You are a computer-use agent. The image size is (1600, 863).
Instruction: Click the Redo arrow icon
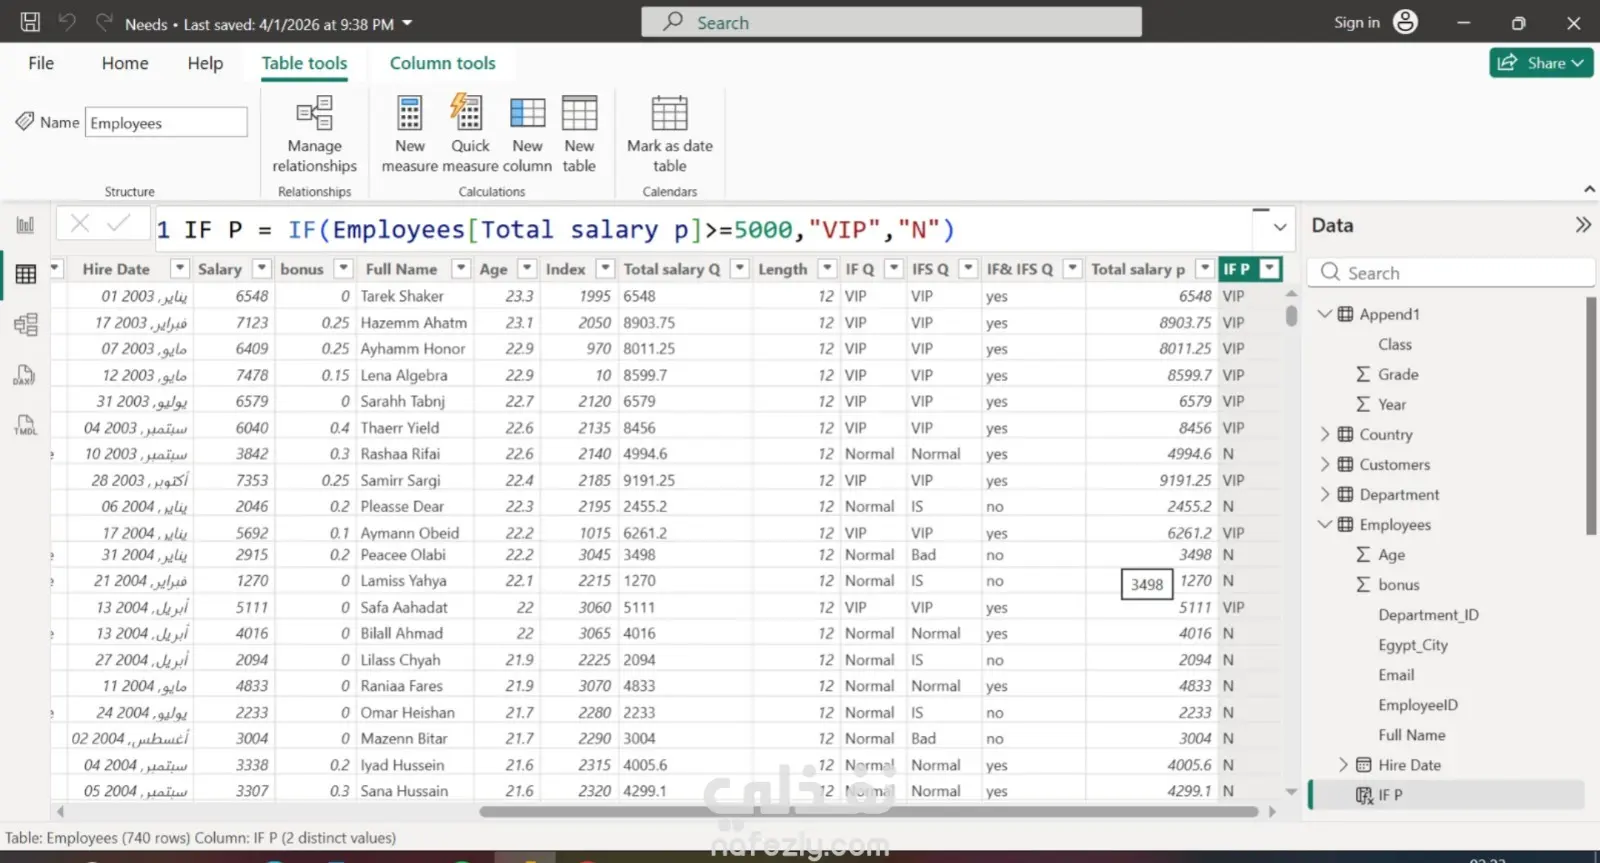[x=104, y=22]
